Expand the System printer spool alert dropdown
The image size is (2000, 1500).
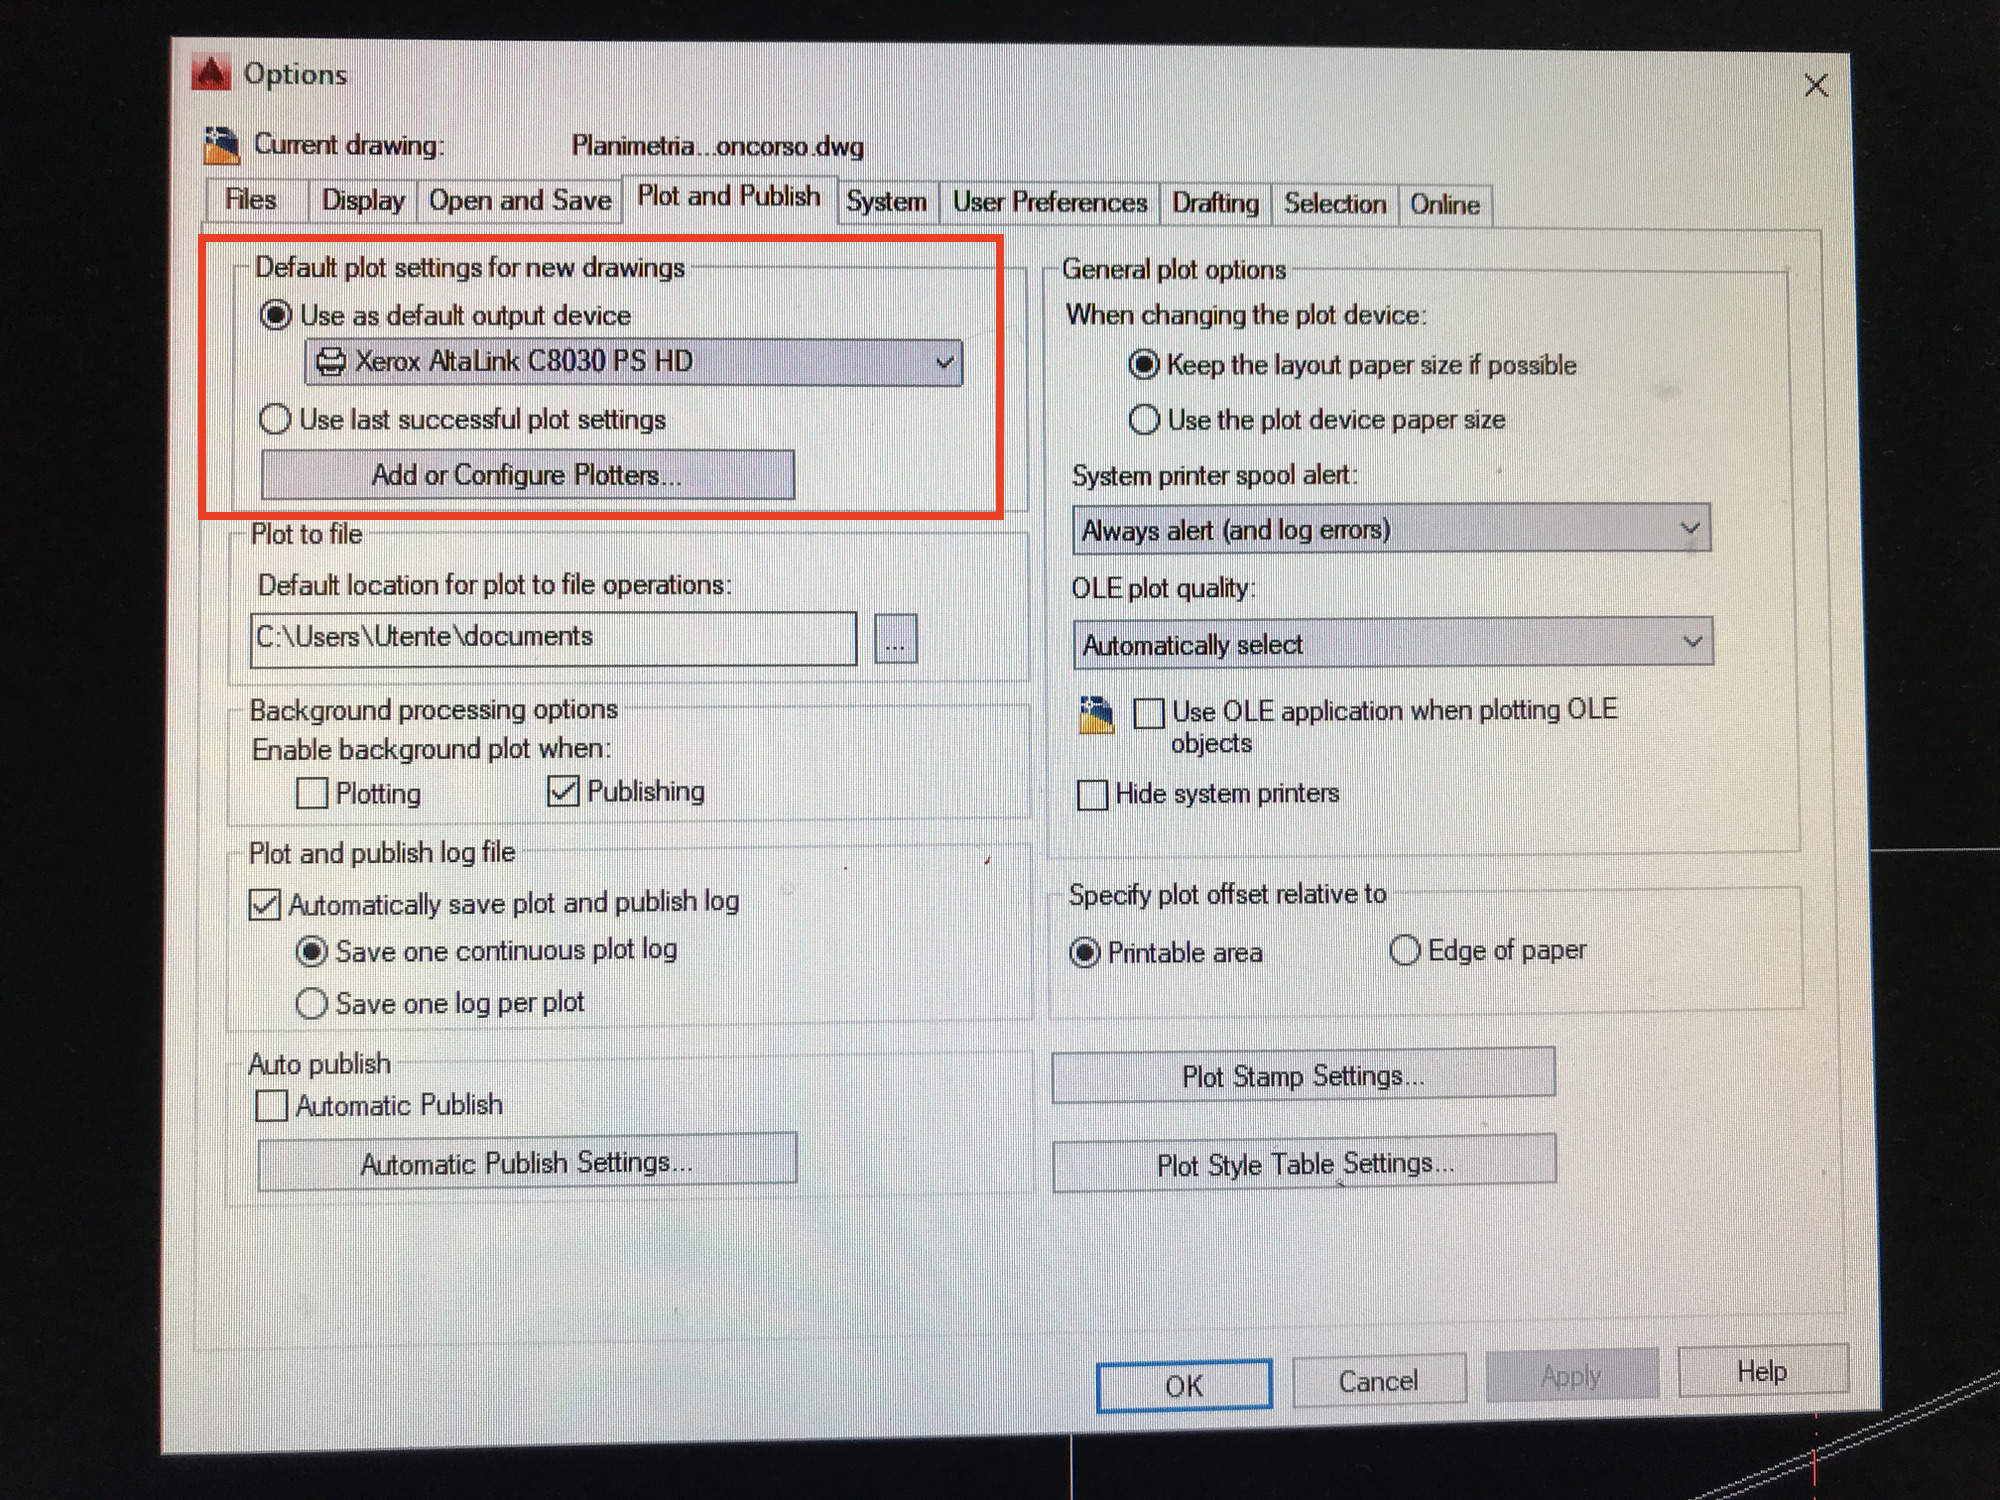click(1391, 530)
